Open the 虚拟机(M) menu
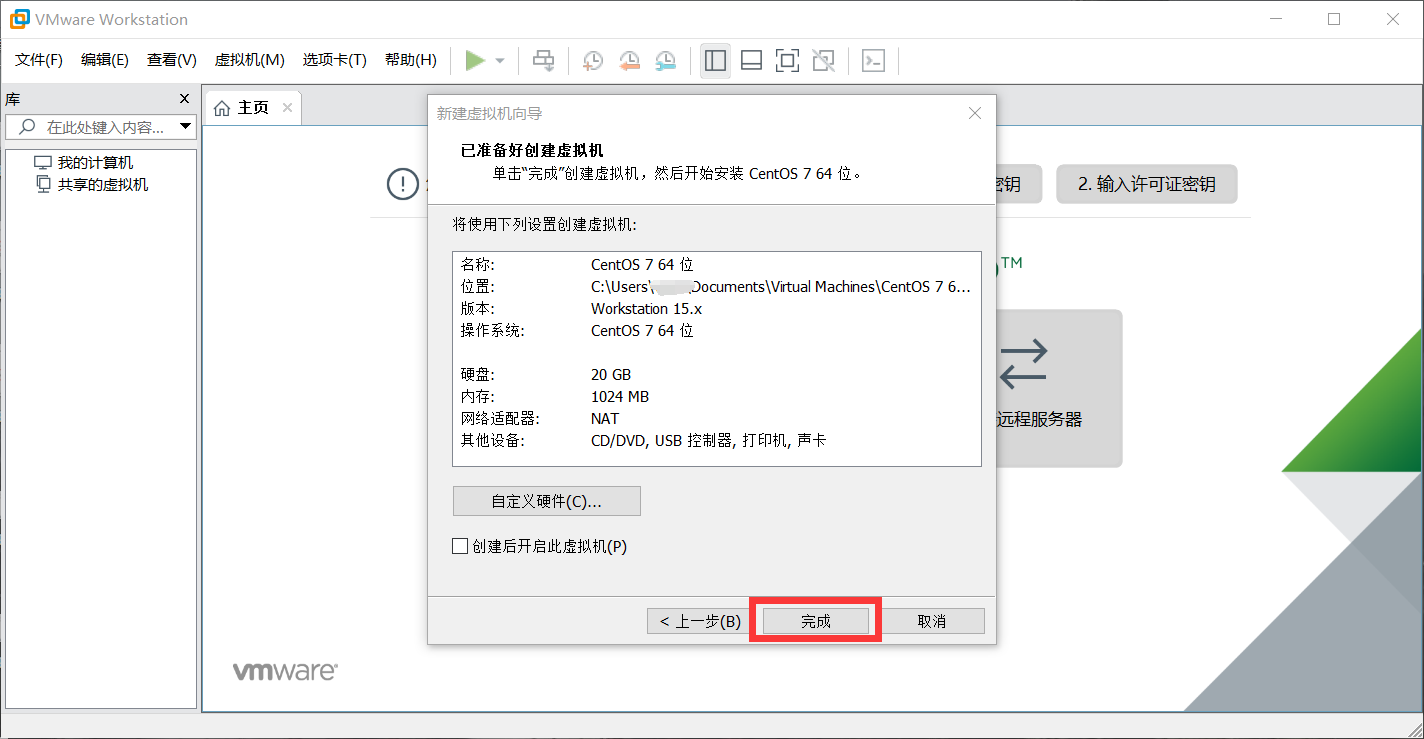Viewport: 1424px width, 739px height. [250, 60]
